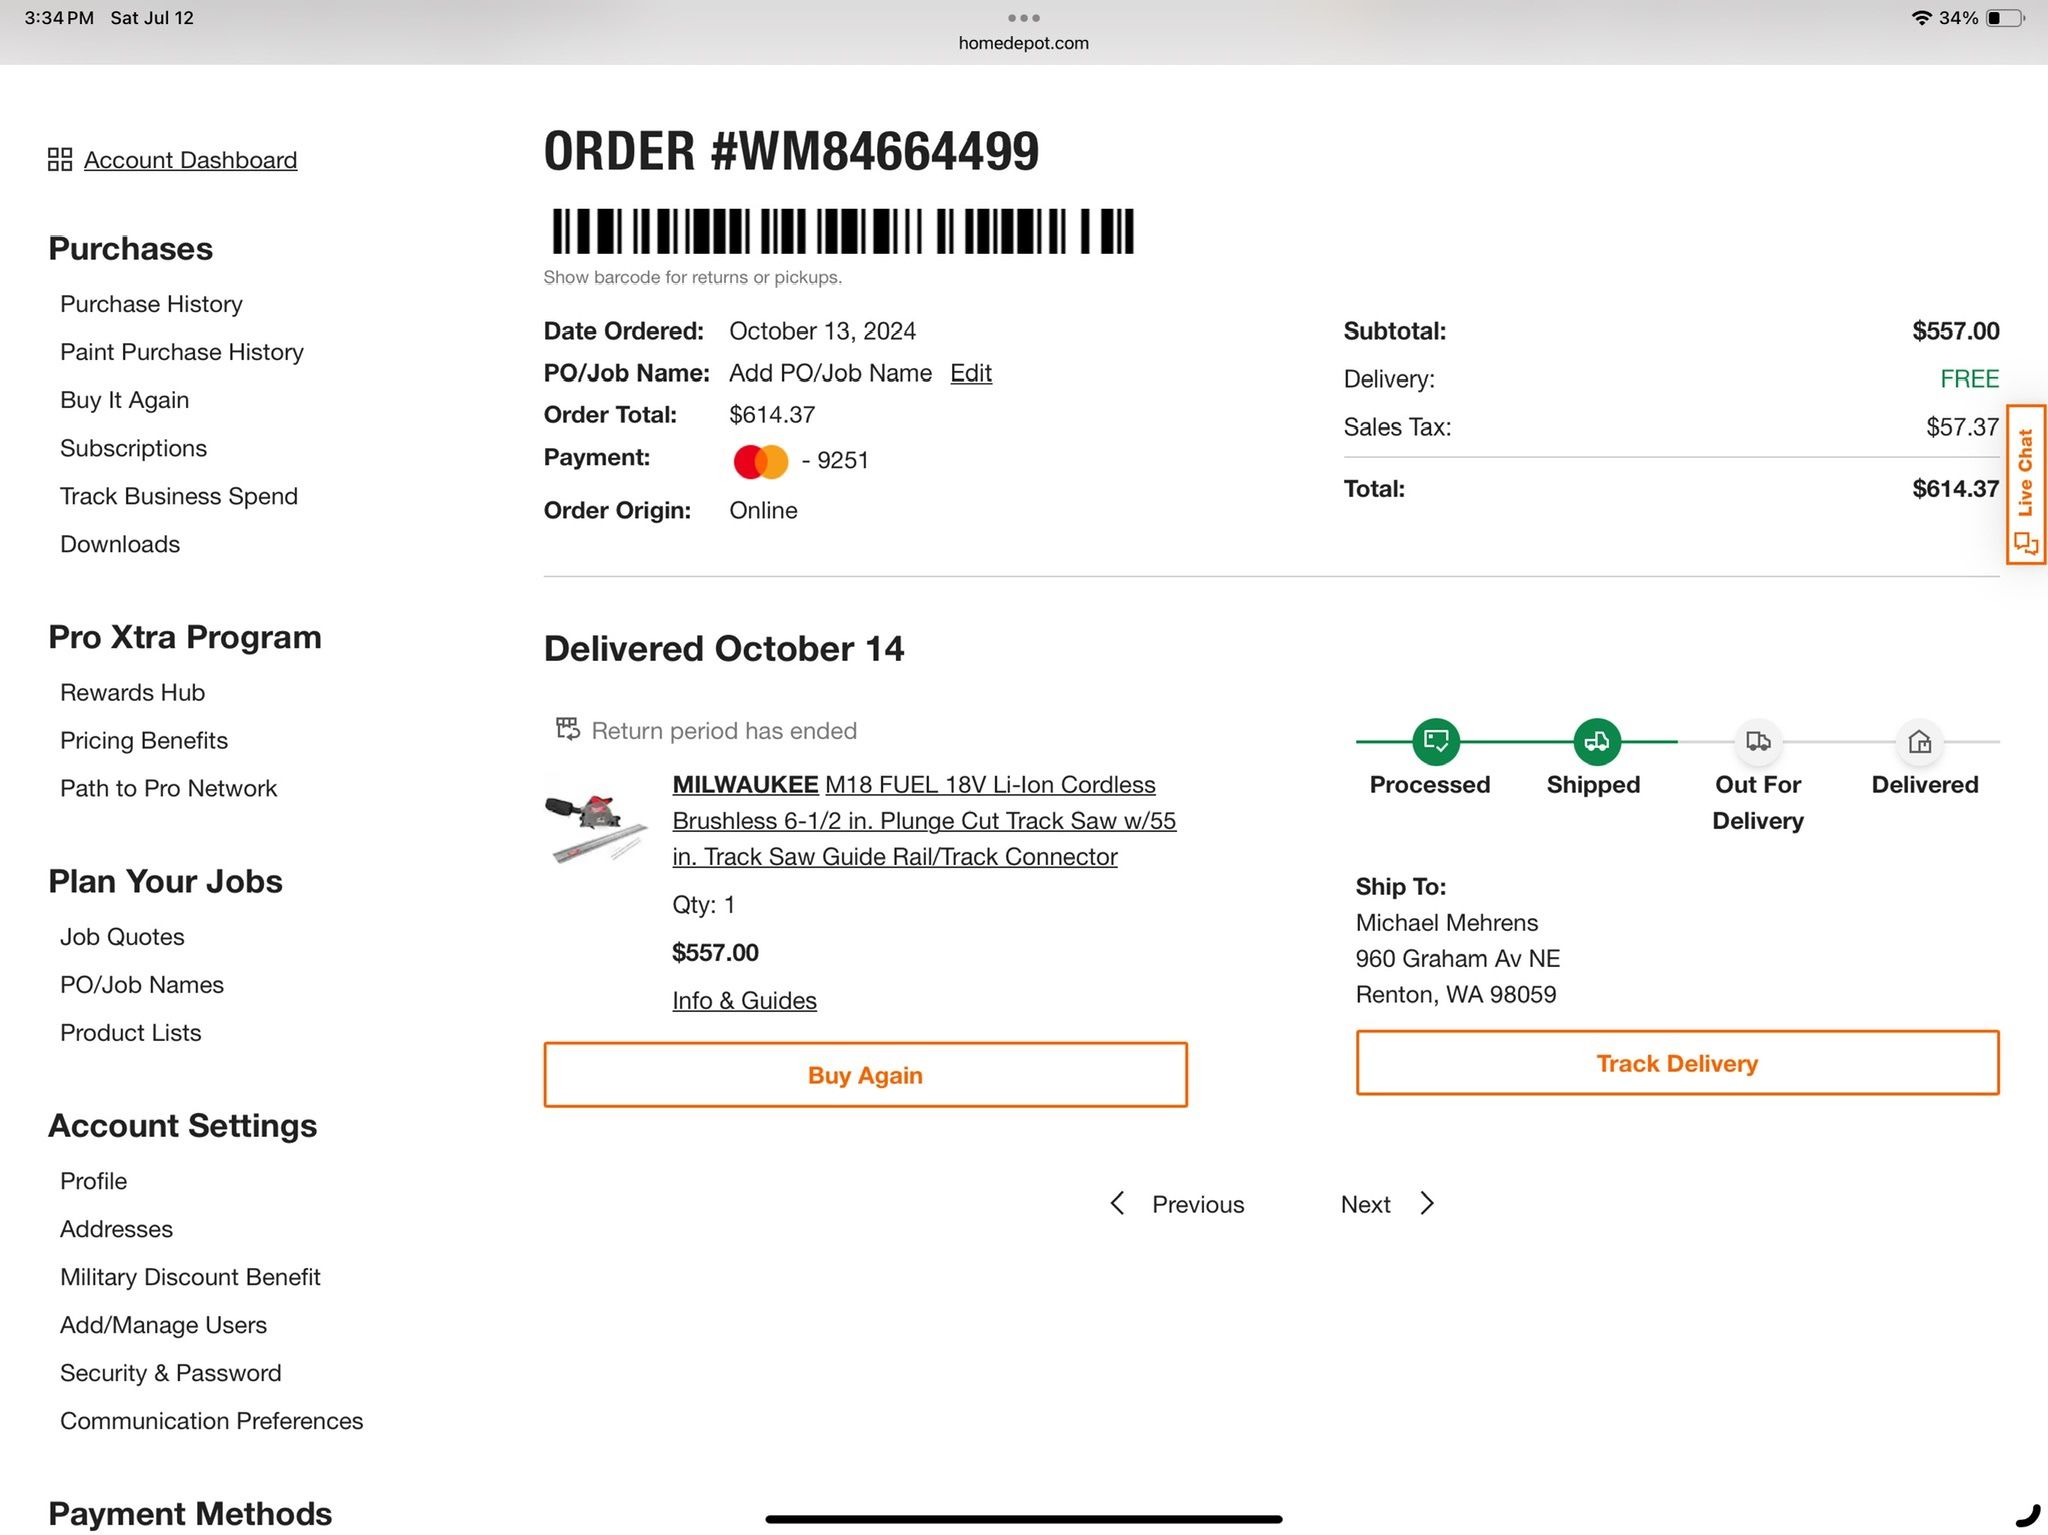Click the Sales Tax $57.37 amount
This screenshot has height=1535, width=2048.
click(1962, 427)
